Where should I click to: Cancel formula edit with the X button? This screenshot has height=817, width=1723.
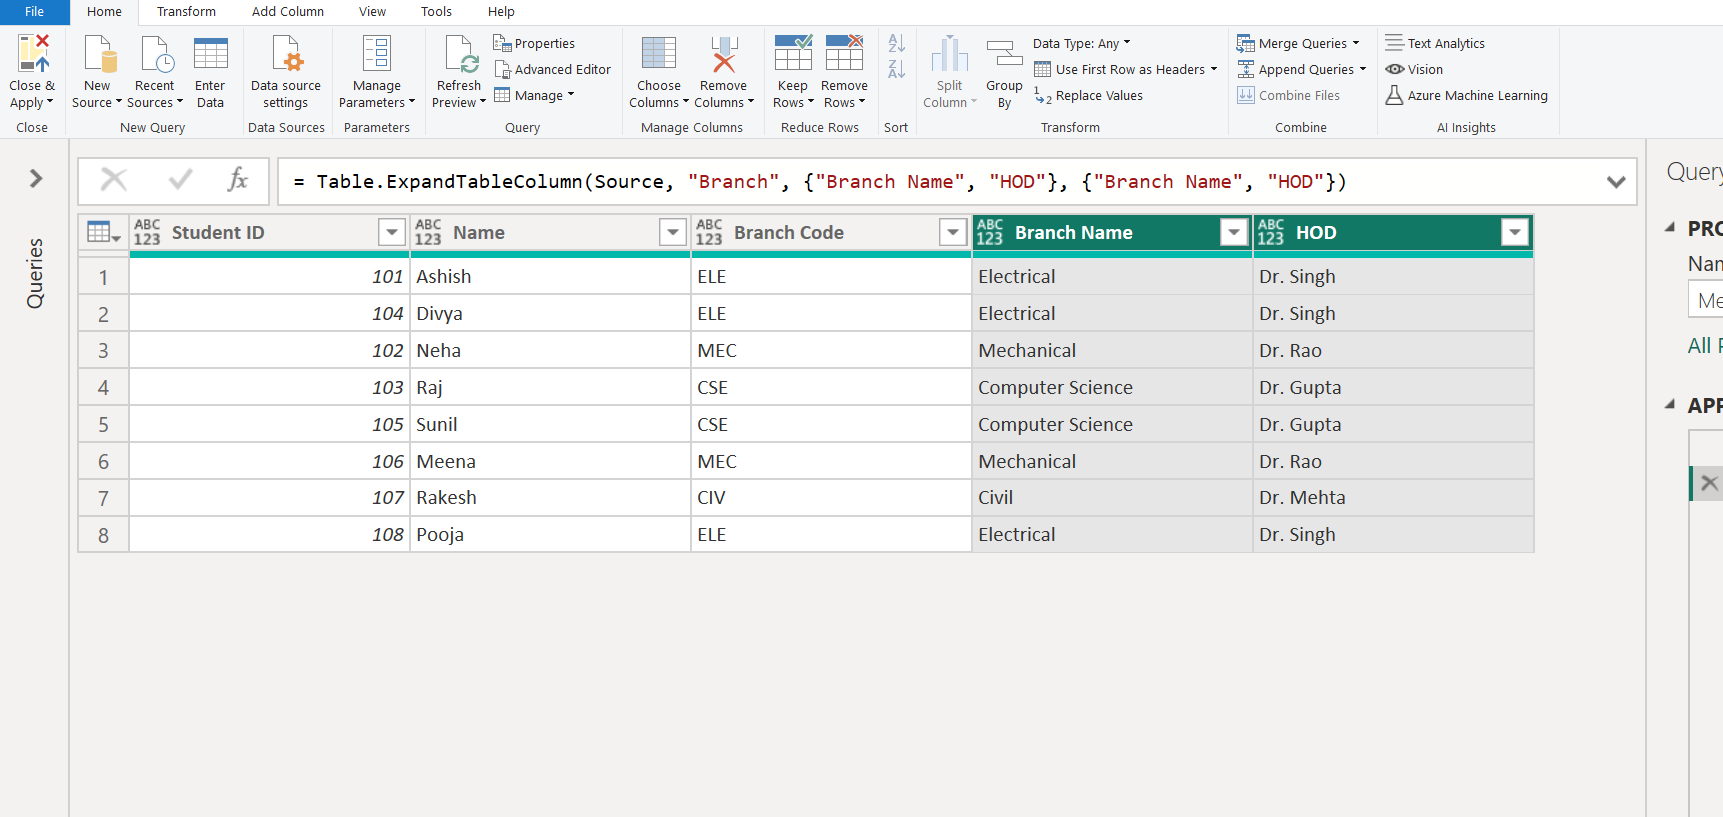point(114,181)
